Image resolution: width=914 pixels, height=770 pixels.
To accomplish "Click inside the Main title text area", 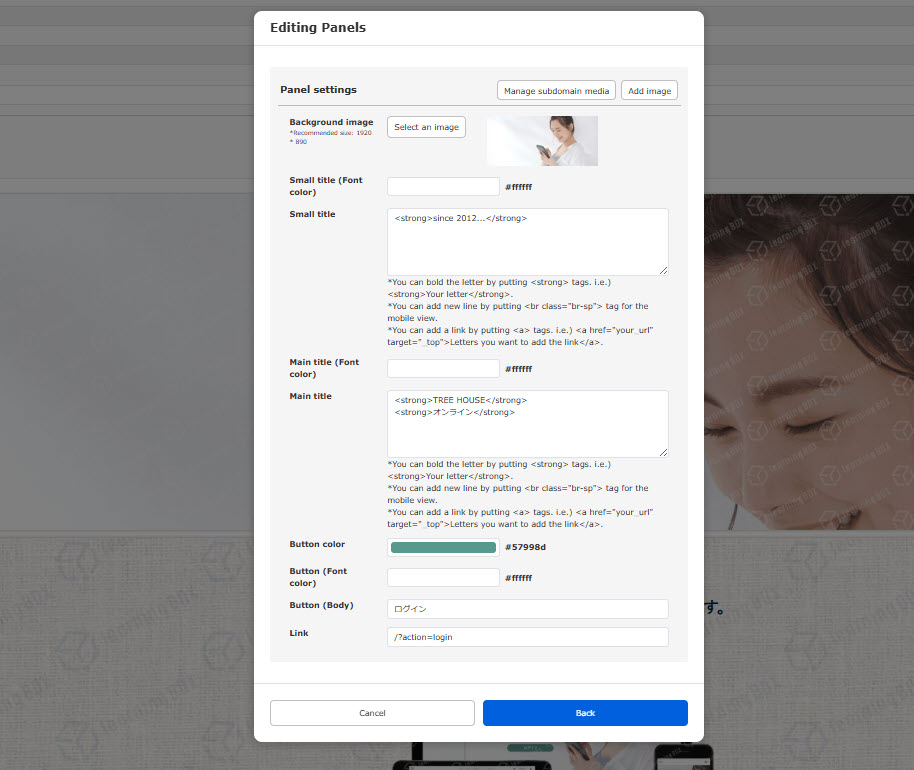I will [x=527, y=423].
